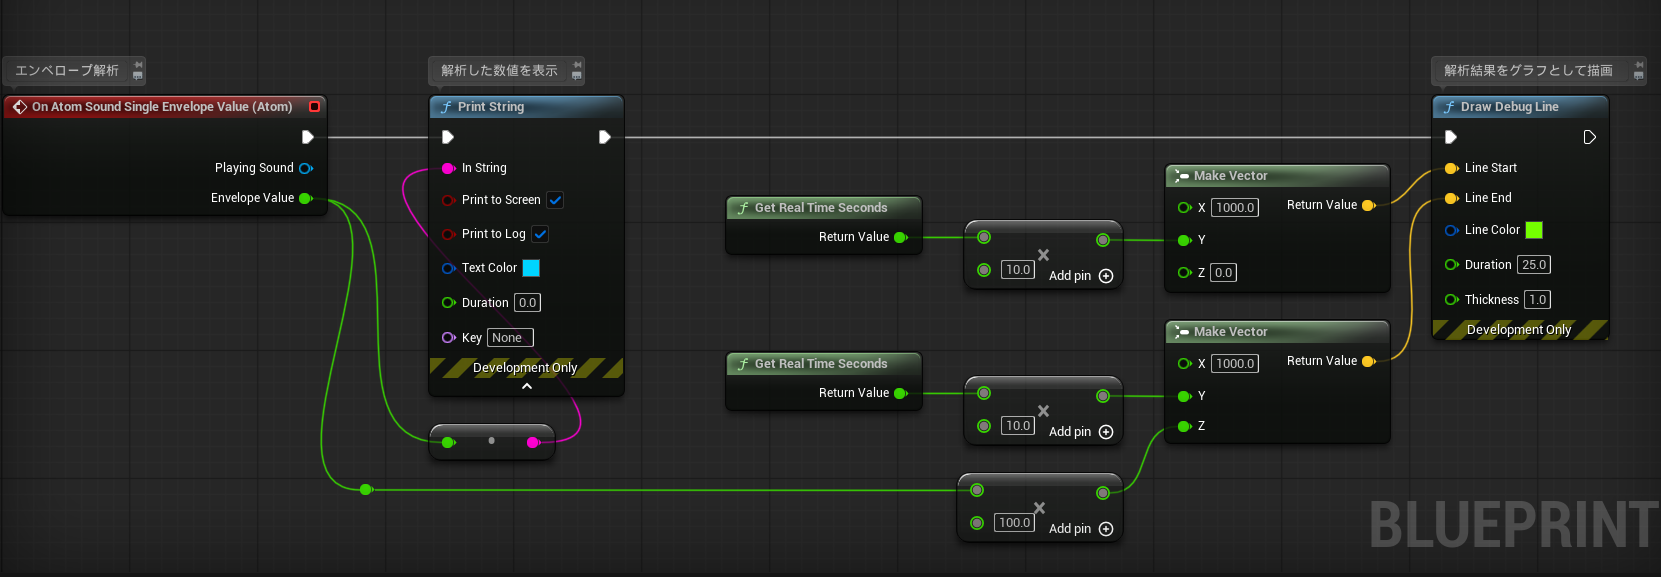Click the Z input pin of the lower Make Vector

[1184, 426]
